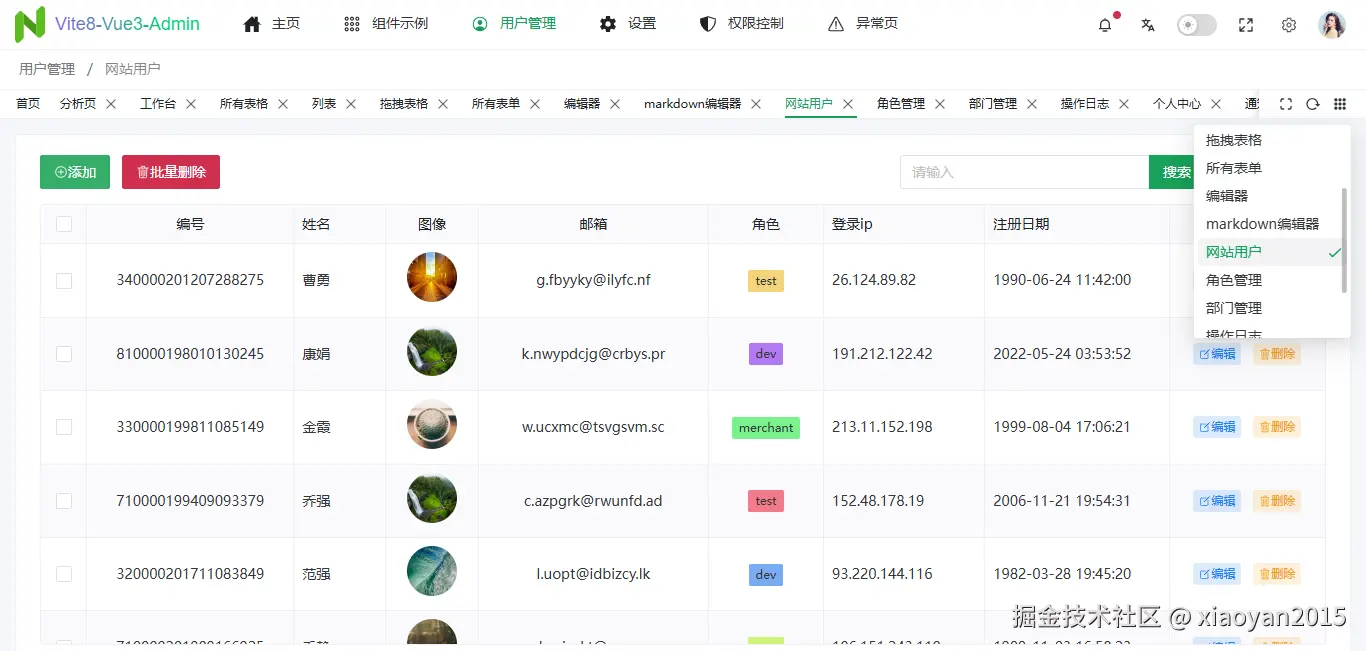Click the 编号 column header
This screenshot has height=651, width=1366.
[x=190, y=224]
